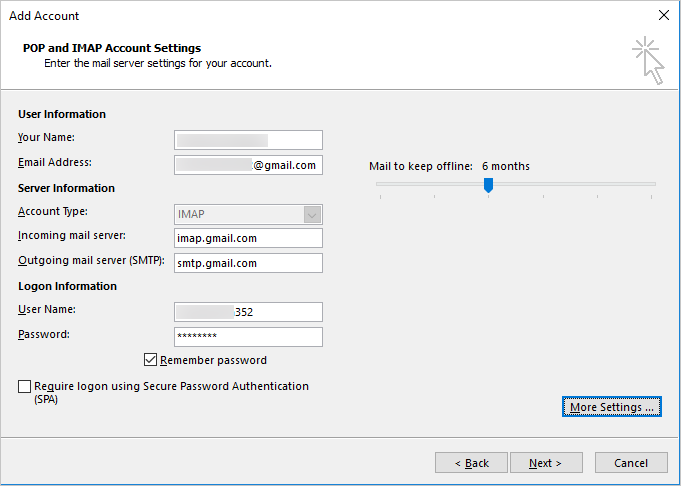
Task: Go to the previous step with Back
Action: point(471,463)
